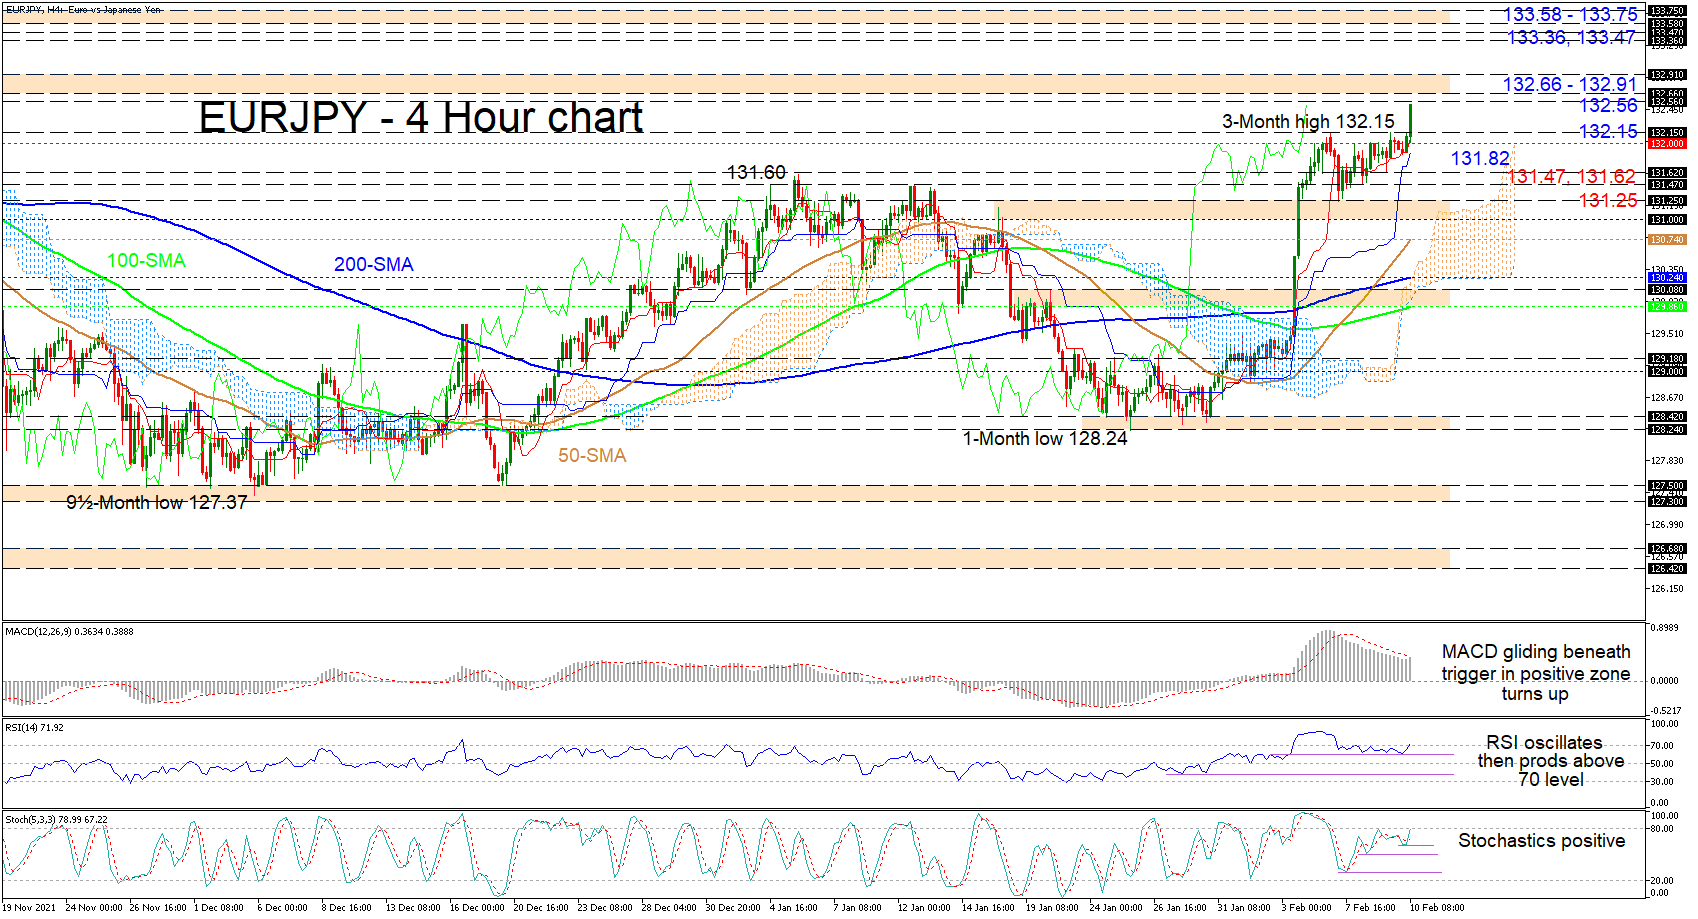Select the "128.670" price axis value
This screenshot has height=919, width=1698.
tap(1667, 398)
